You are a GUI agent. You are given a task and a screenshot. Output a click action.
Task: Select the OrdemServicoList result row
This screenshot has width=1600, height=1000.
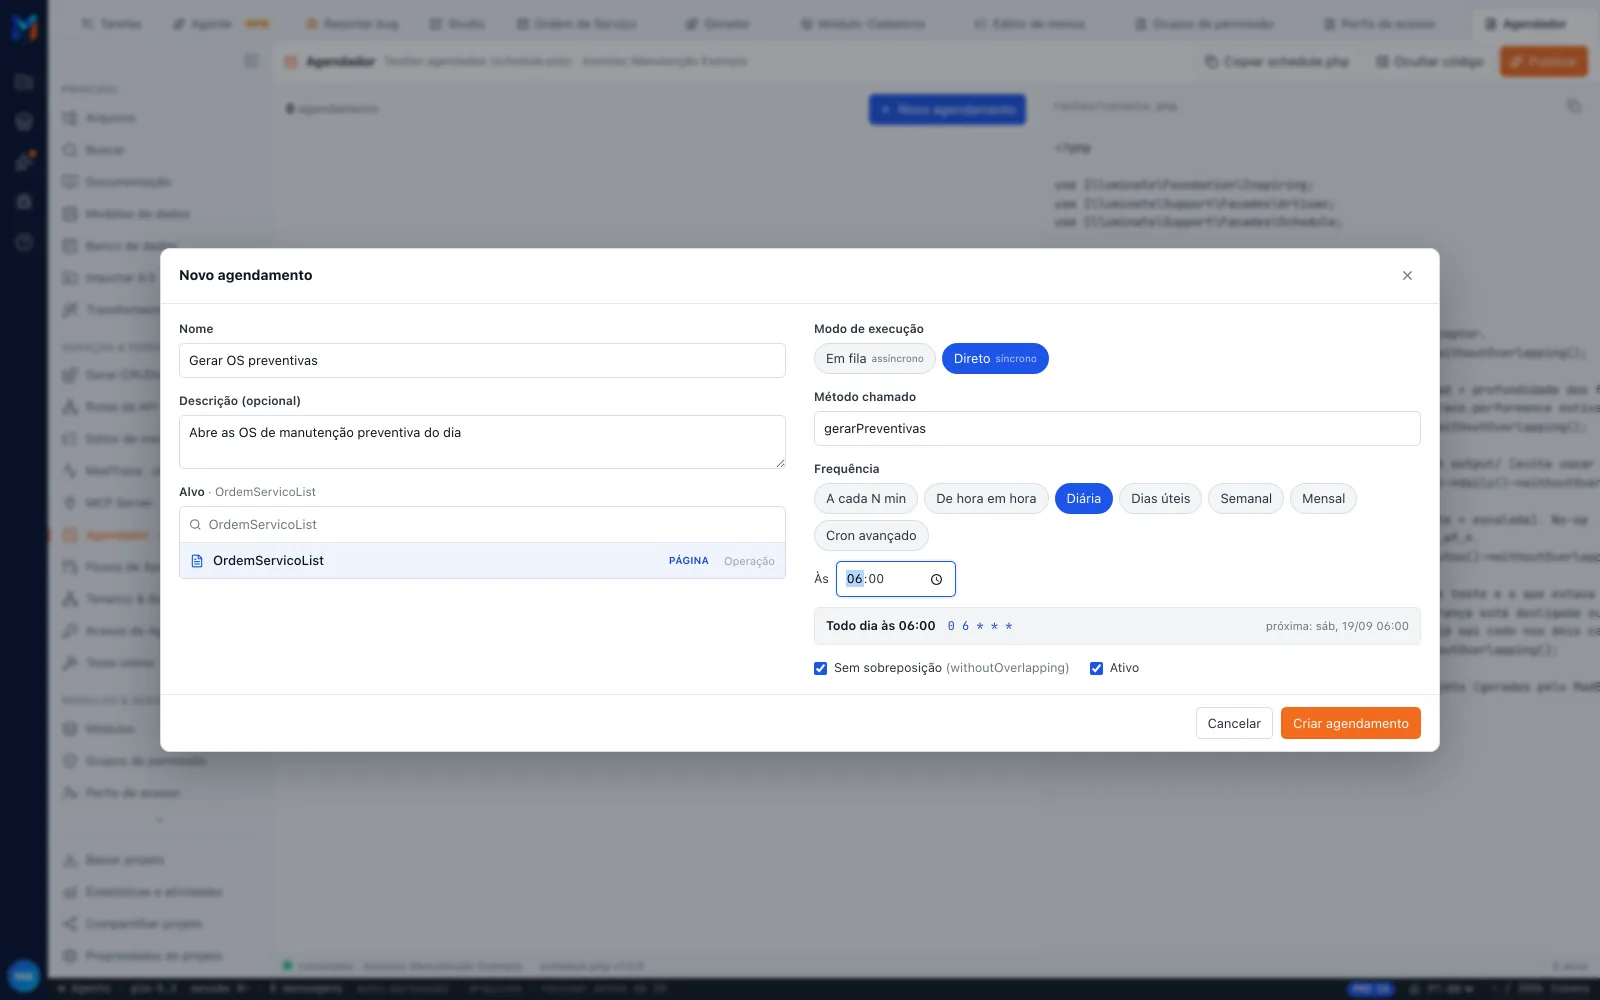[482, 561]
